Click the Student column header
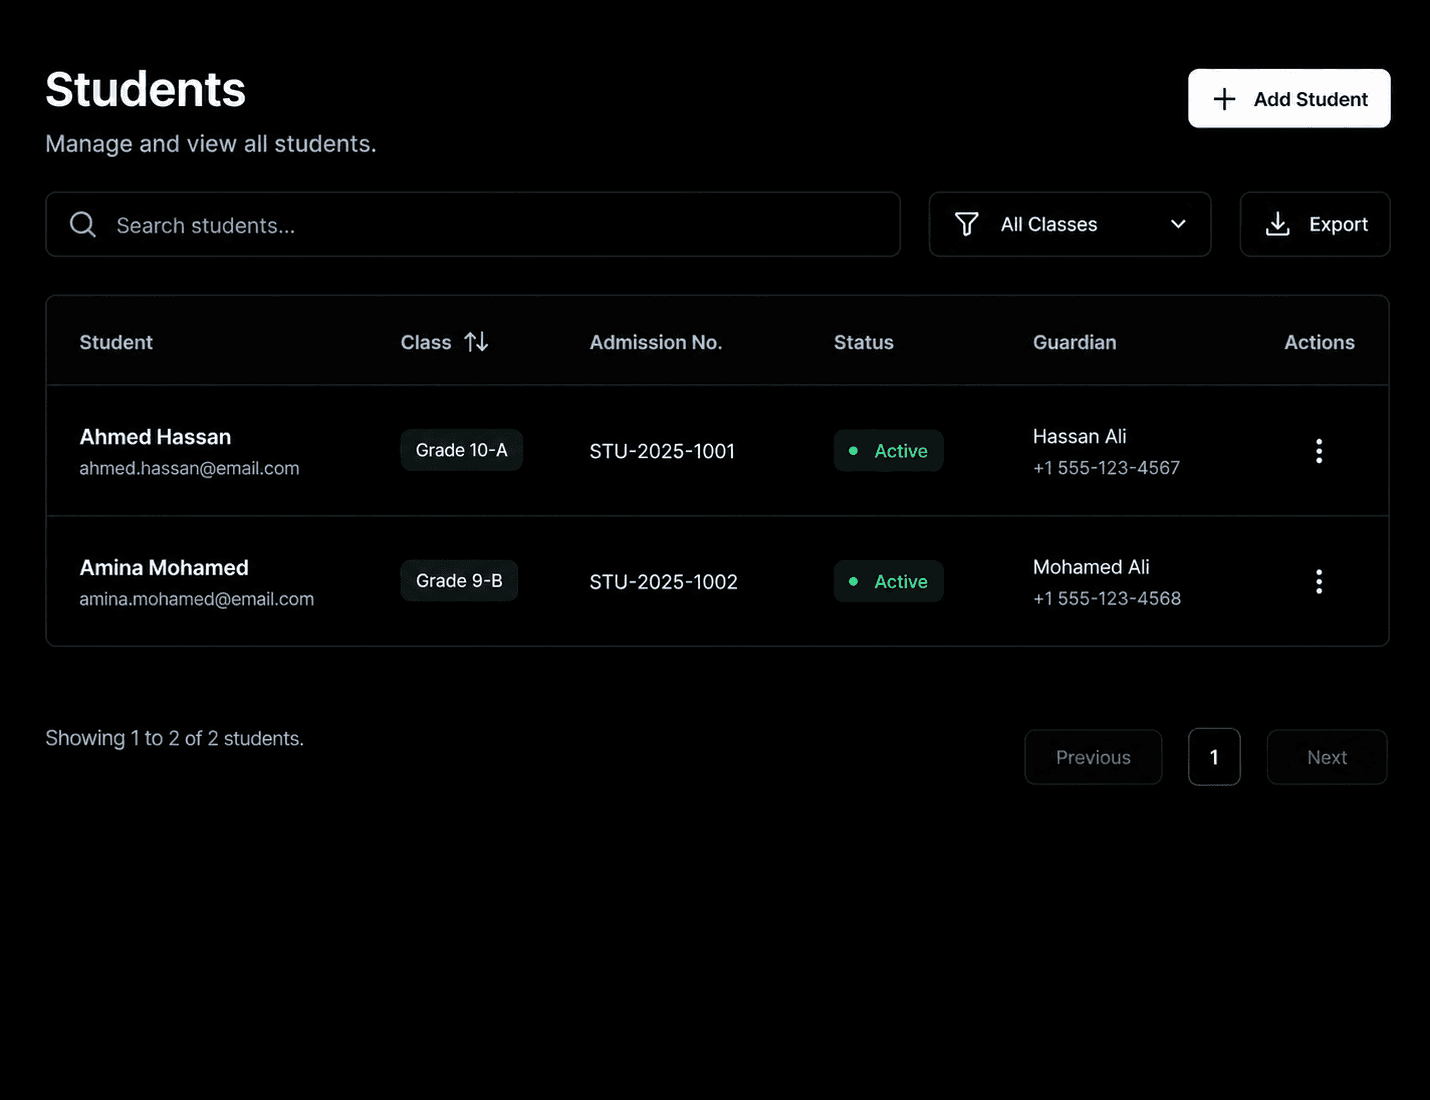The height and width of the screenshot is (1100, 1430). tap(116, 342)
